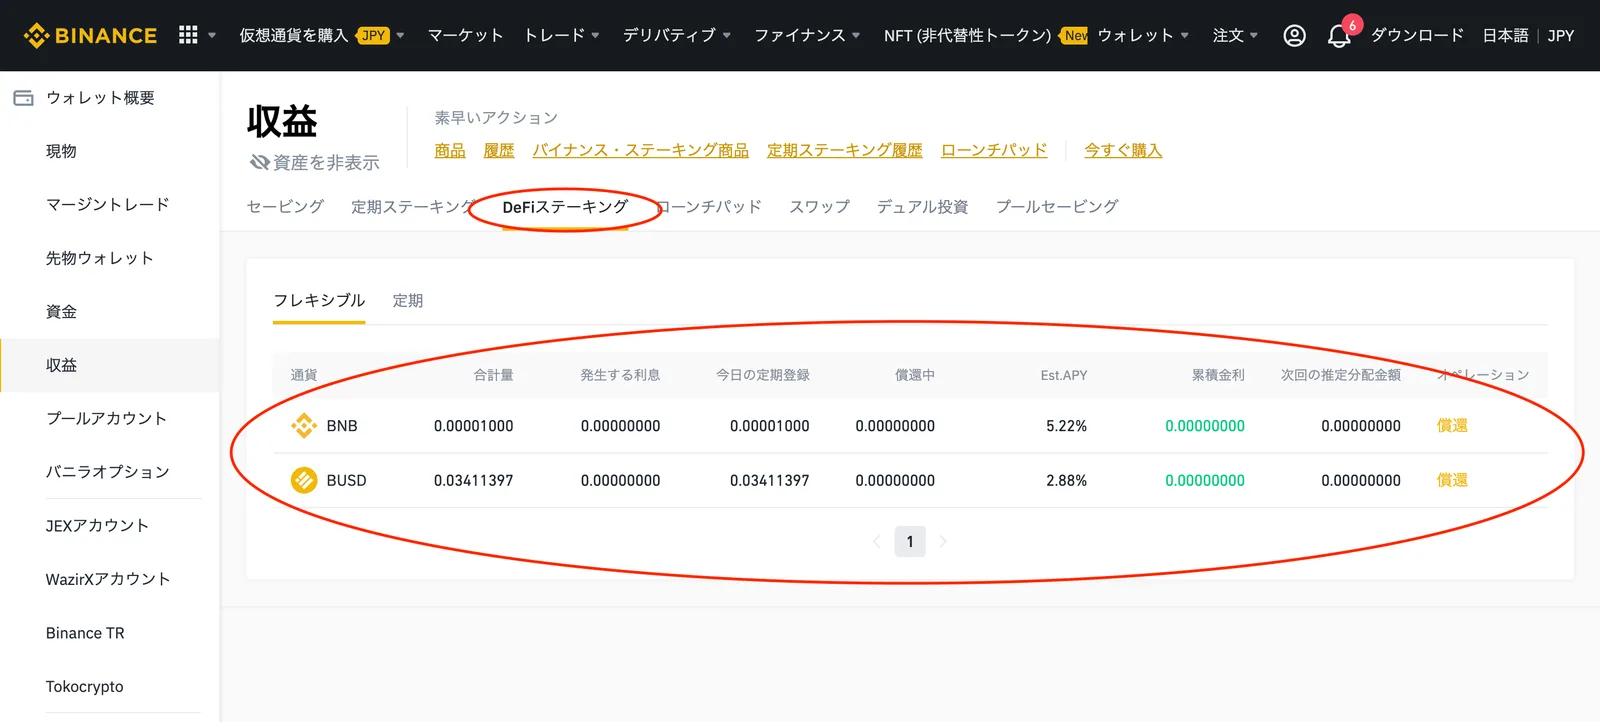1600x722 pixels.
Task: Switch to the 定期ステーキング tab
Action: (413, 206)
